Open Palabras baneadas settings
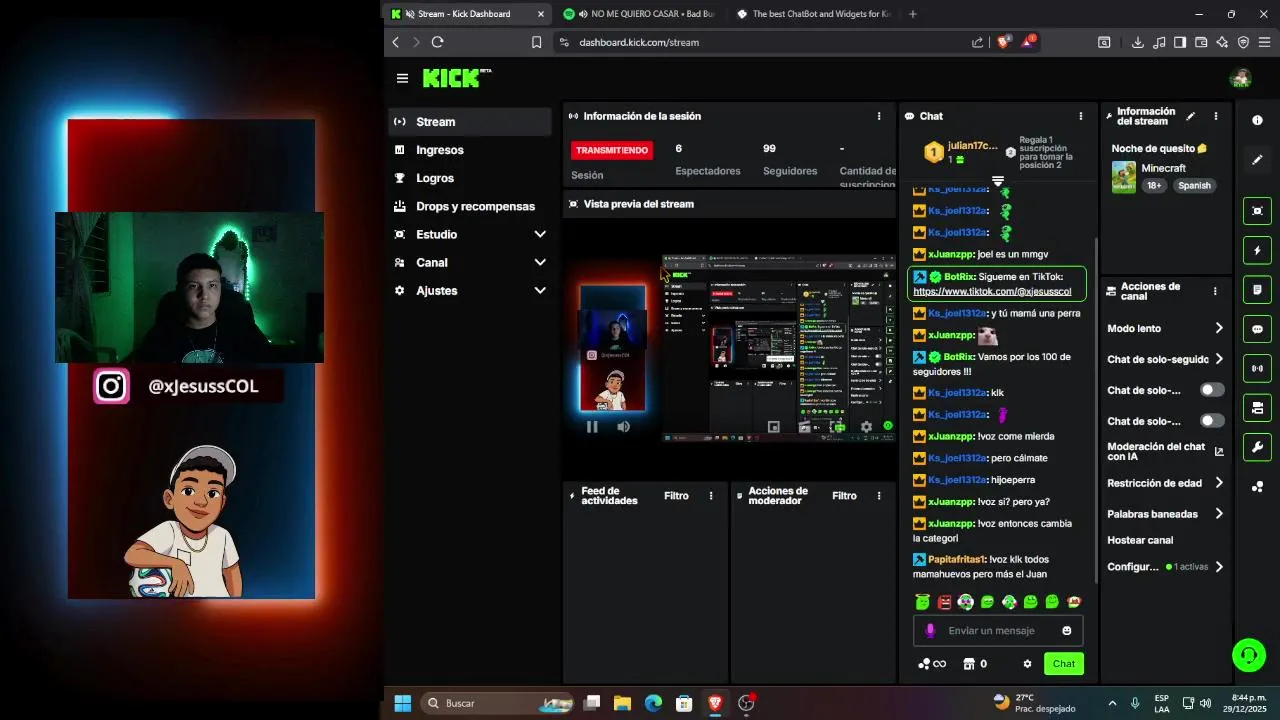The height and width of the screenshot is (720, 1280). pyautogui.click(x=1165, y=514)
